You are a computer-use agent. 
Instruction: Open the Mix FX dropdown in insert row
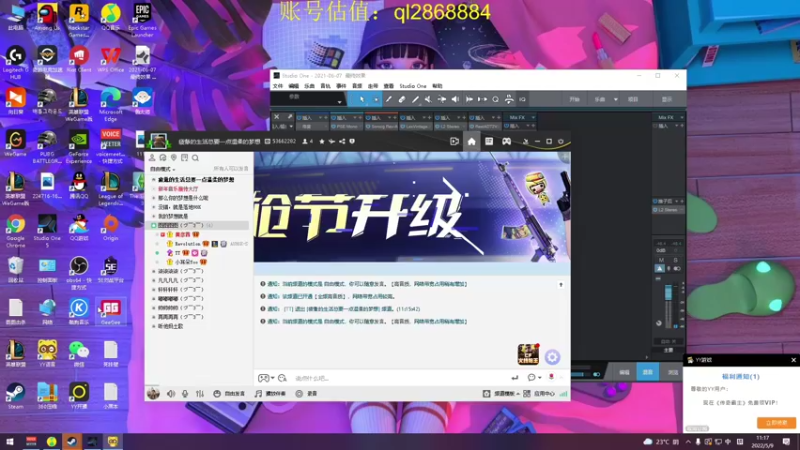533,117
